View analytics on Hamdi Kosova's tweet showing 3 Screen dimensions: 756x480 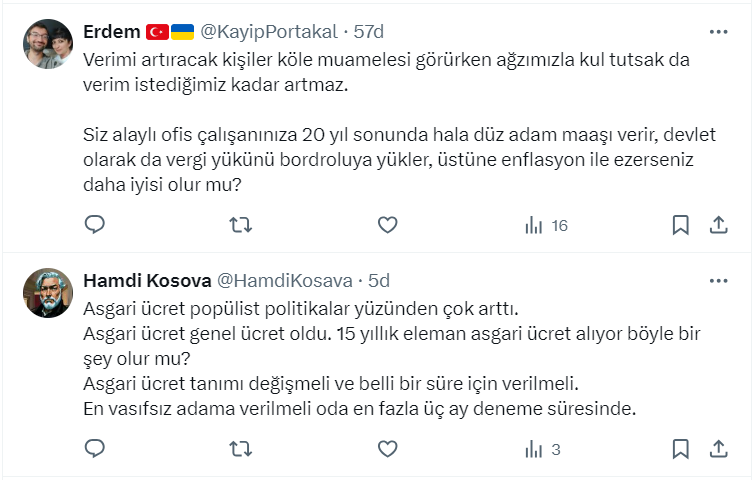coord(542,448)
